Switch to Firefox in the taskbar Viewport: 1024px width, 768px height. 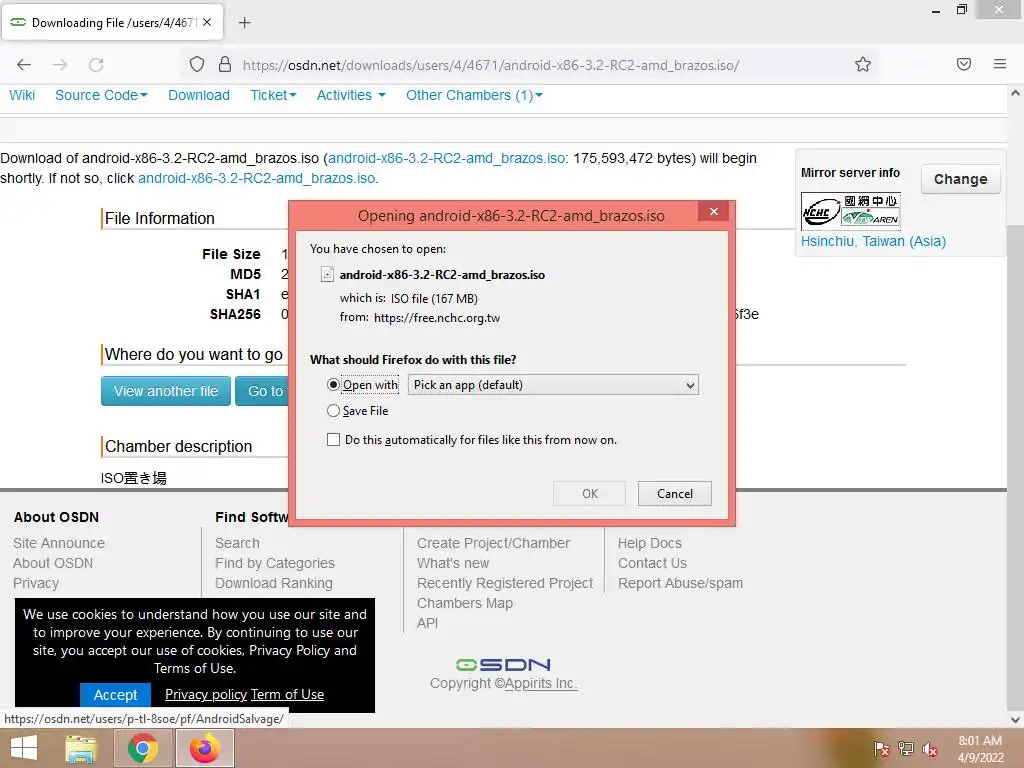point(204,748)
